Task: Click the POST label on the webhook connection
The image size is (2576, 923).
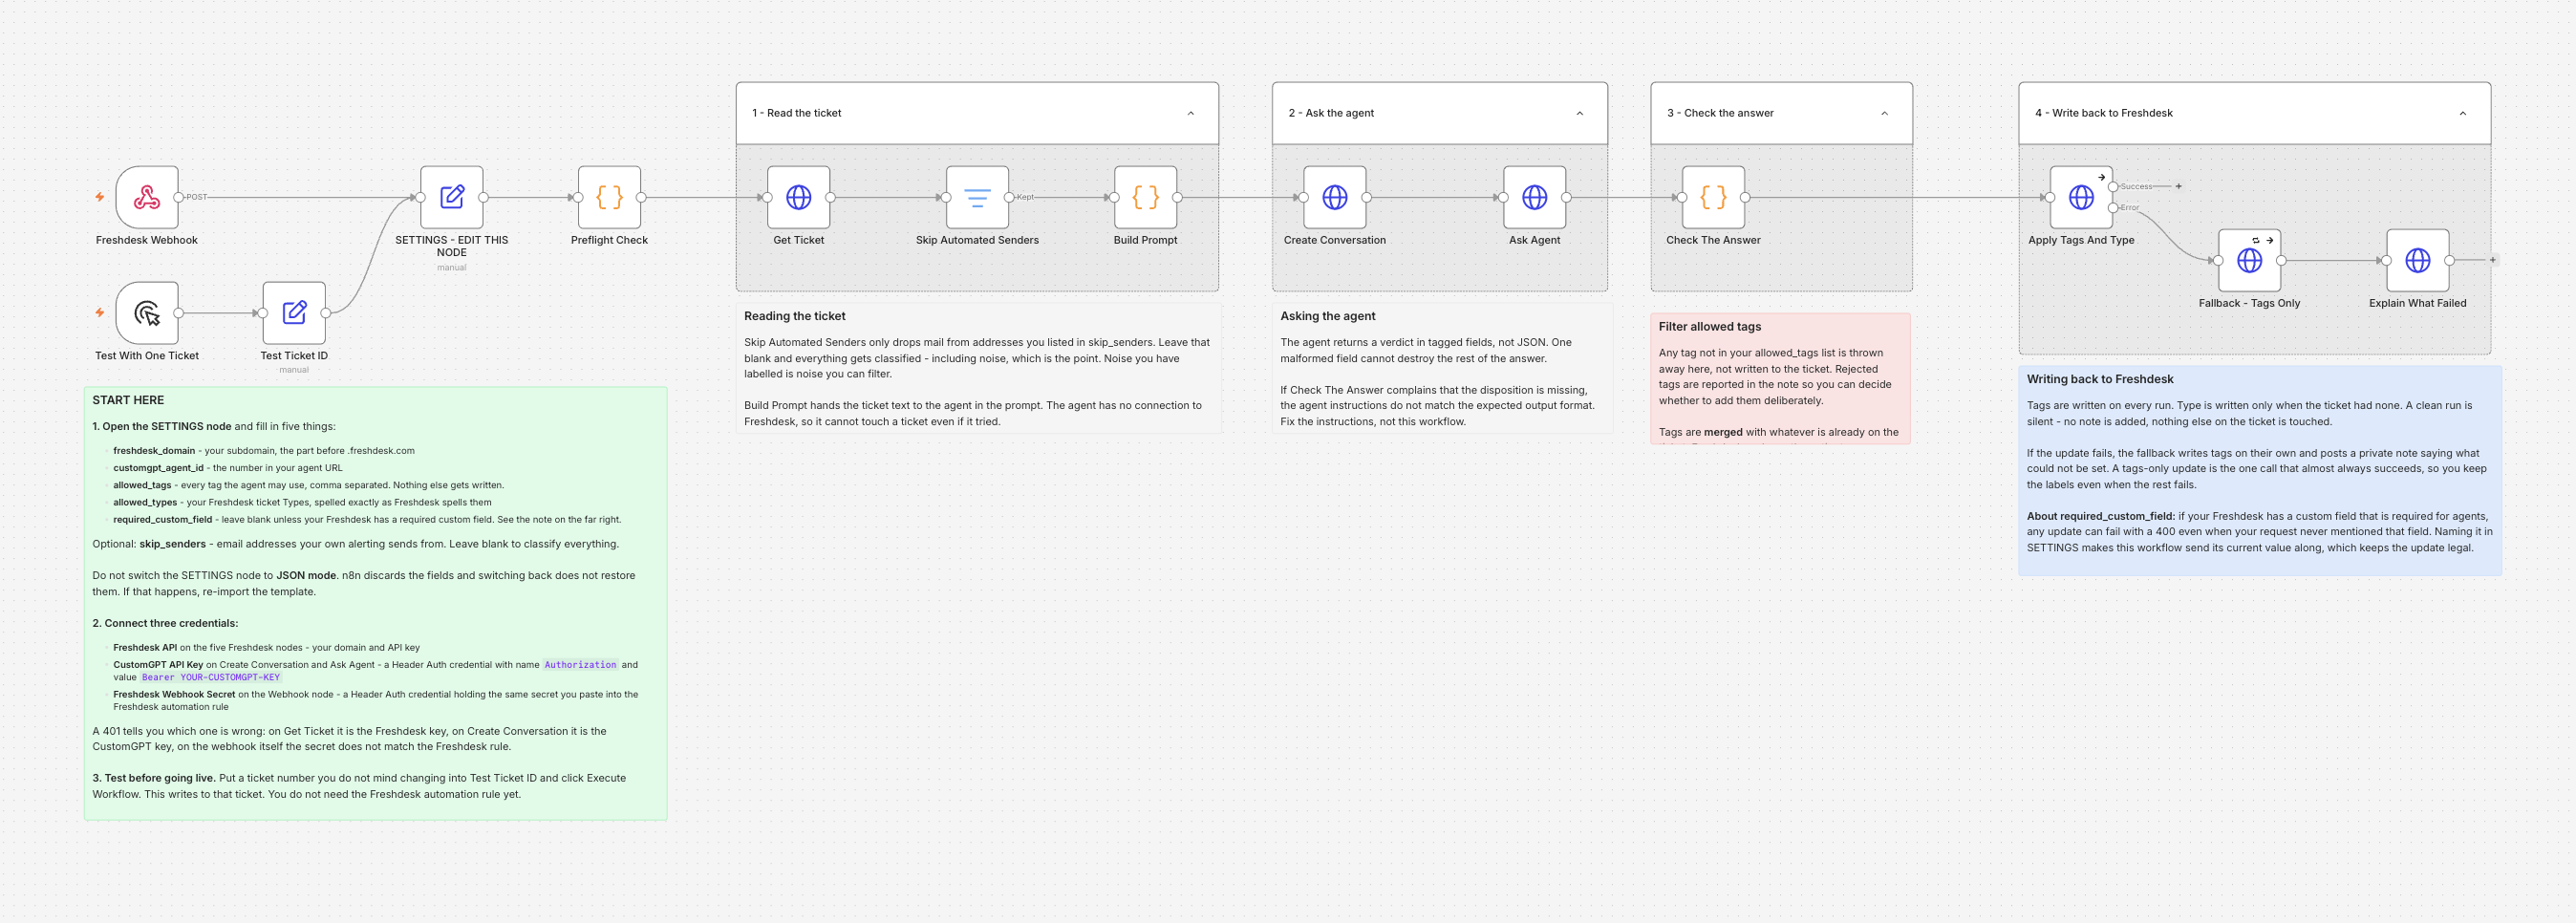Action: 197,197
